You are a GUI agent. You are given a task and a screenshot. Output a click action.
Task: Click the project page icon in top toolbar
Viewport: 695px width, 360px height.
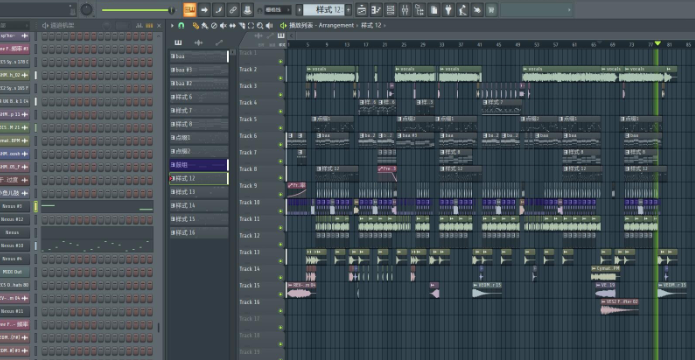[434, 10]
